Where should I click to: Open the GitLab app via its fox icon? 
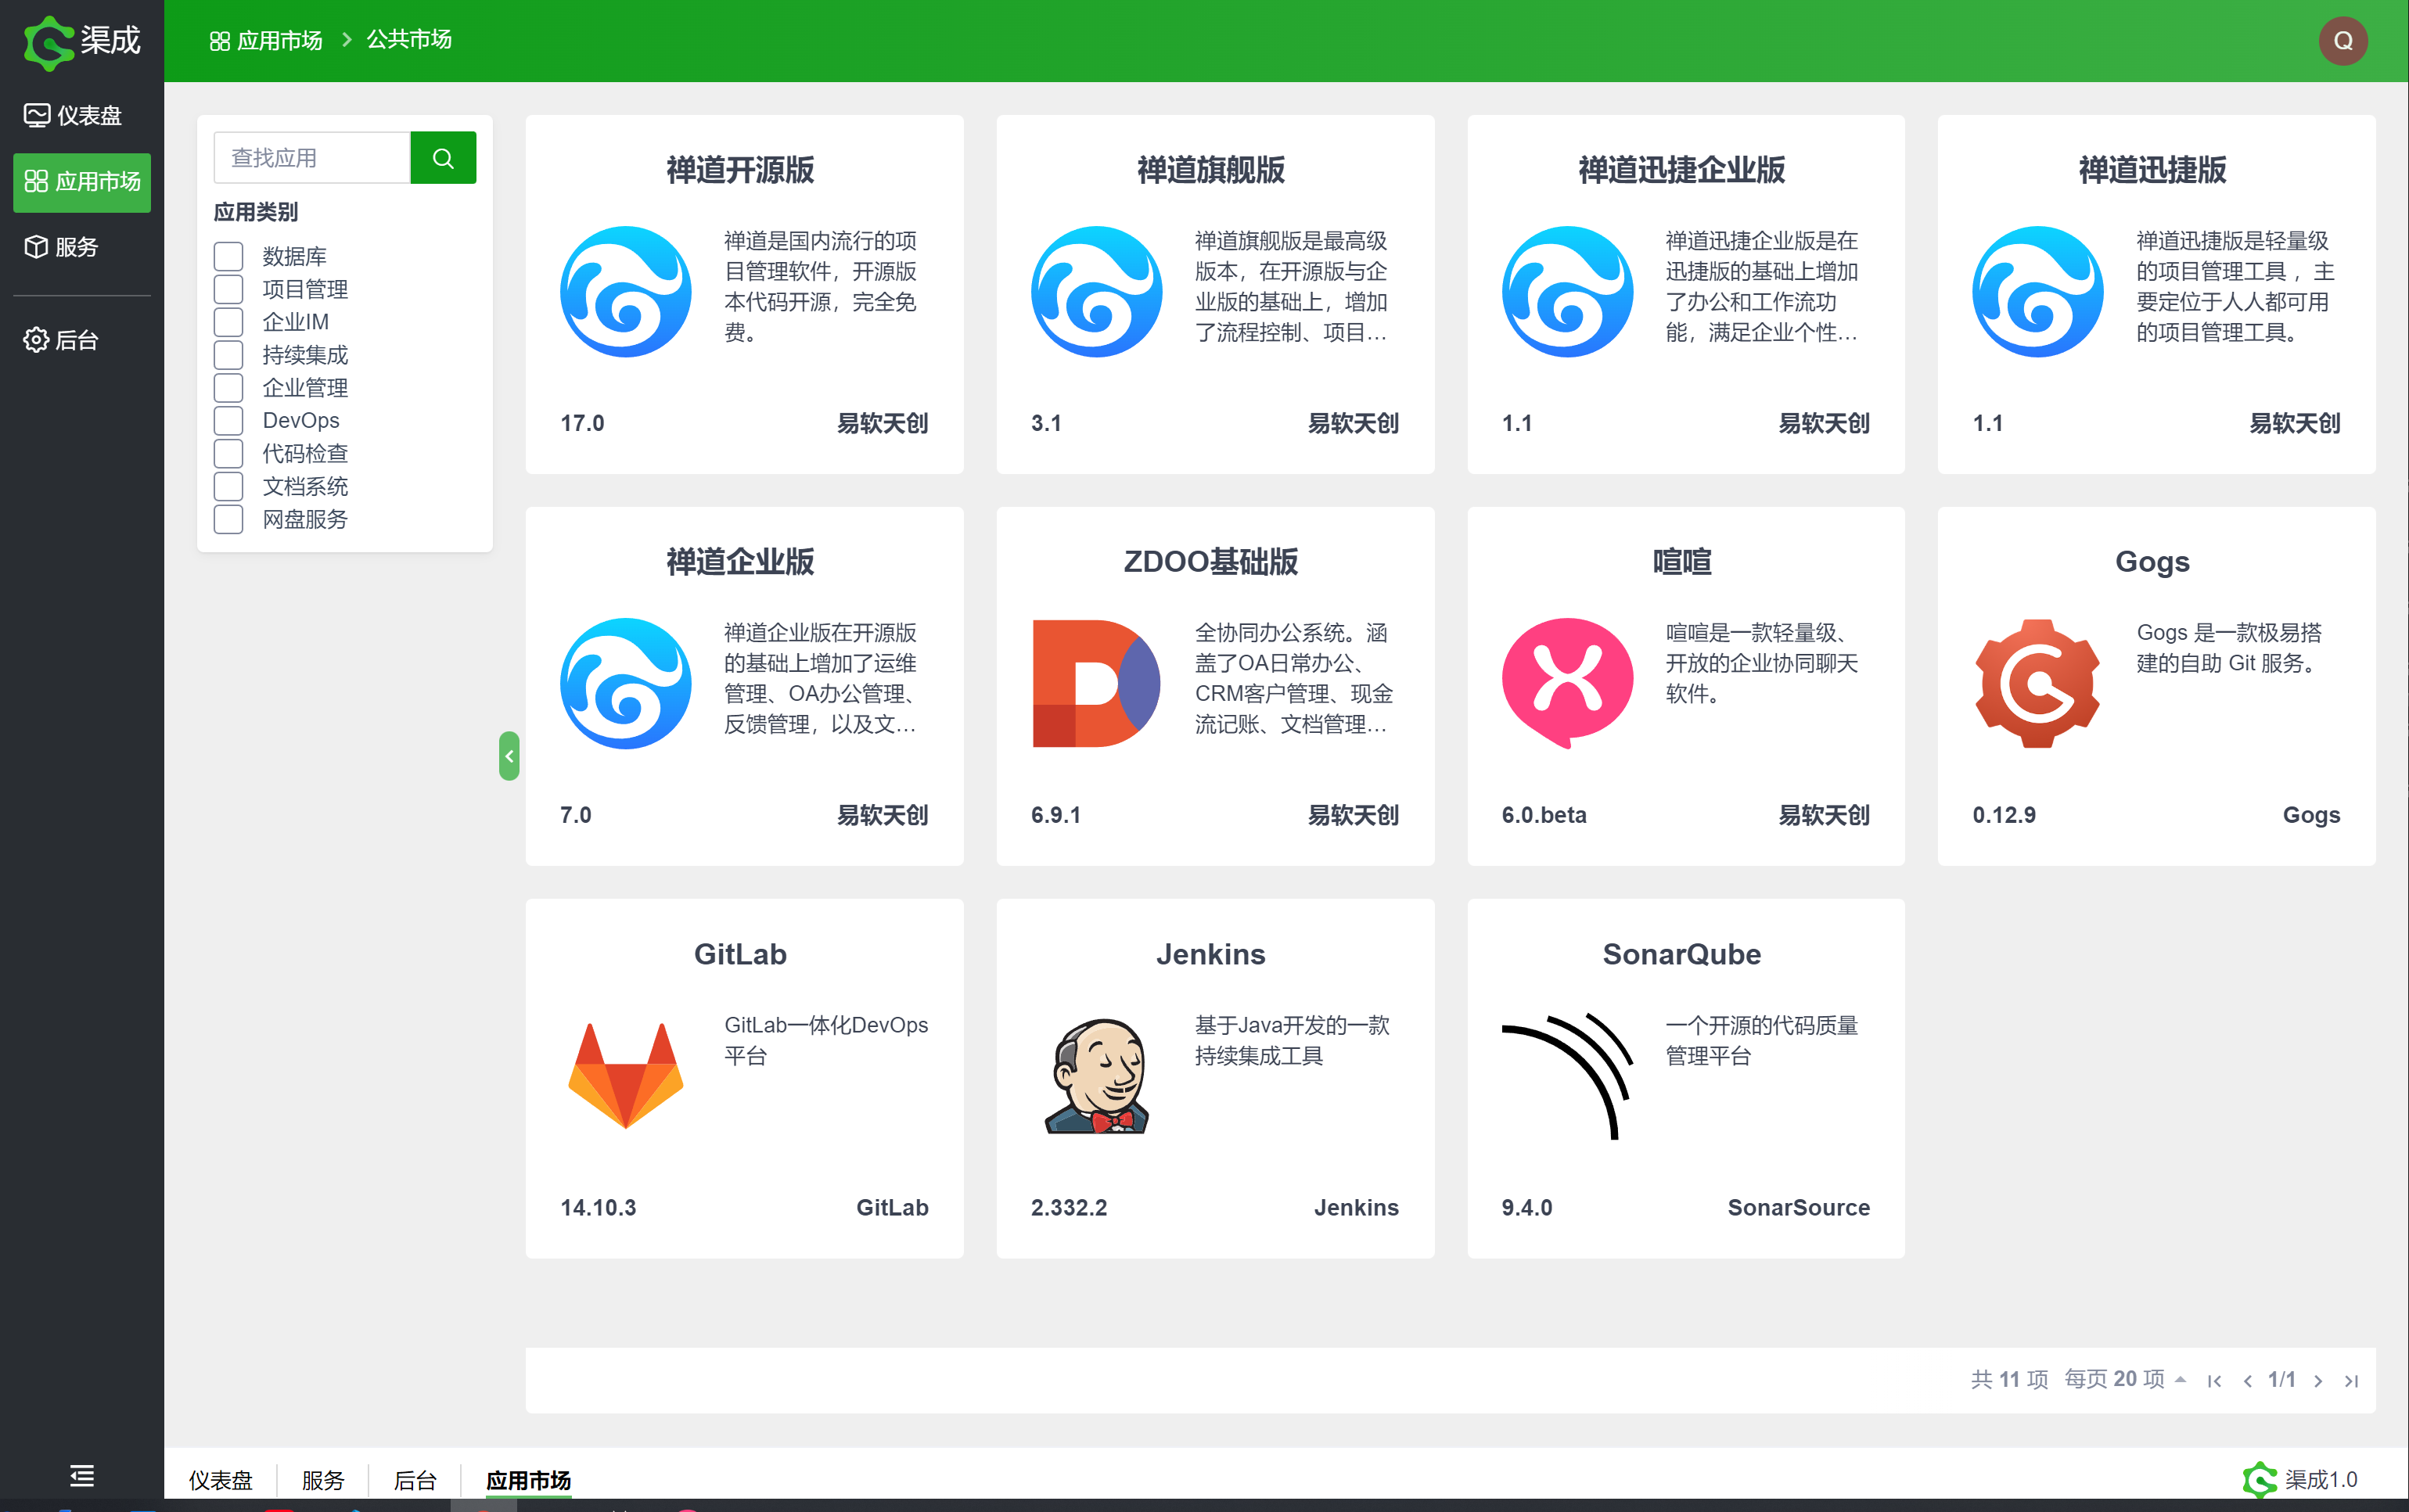(624, 1077)
